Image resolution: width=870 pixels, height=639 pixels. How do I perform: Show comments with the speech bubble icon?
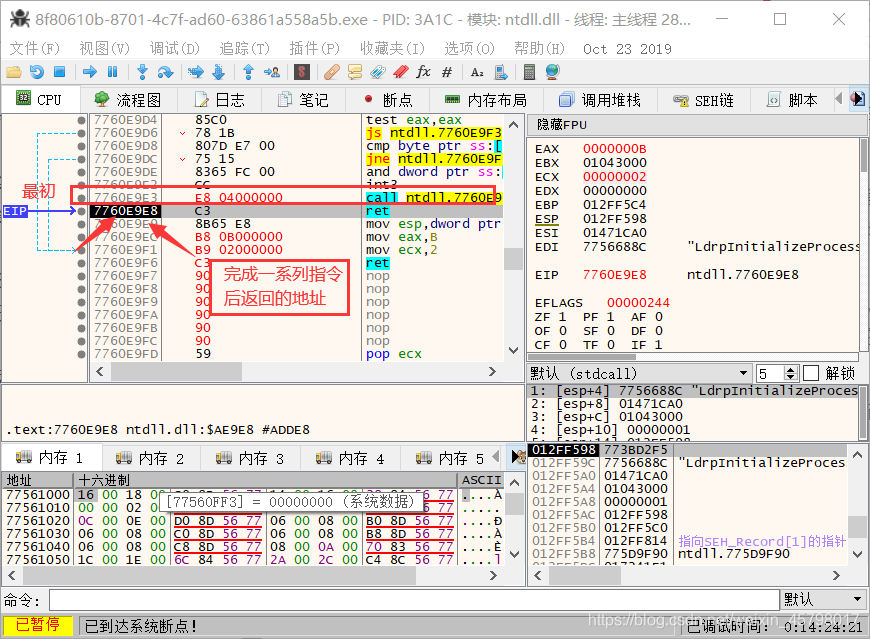[355, 72]
